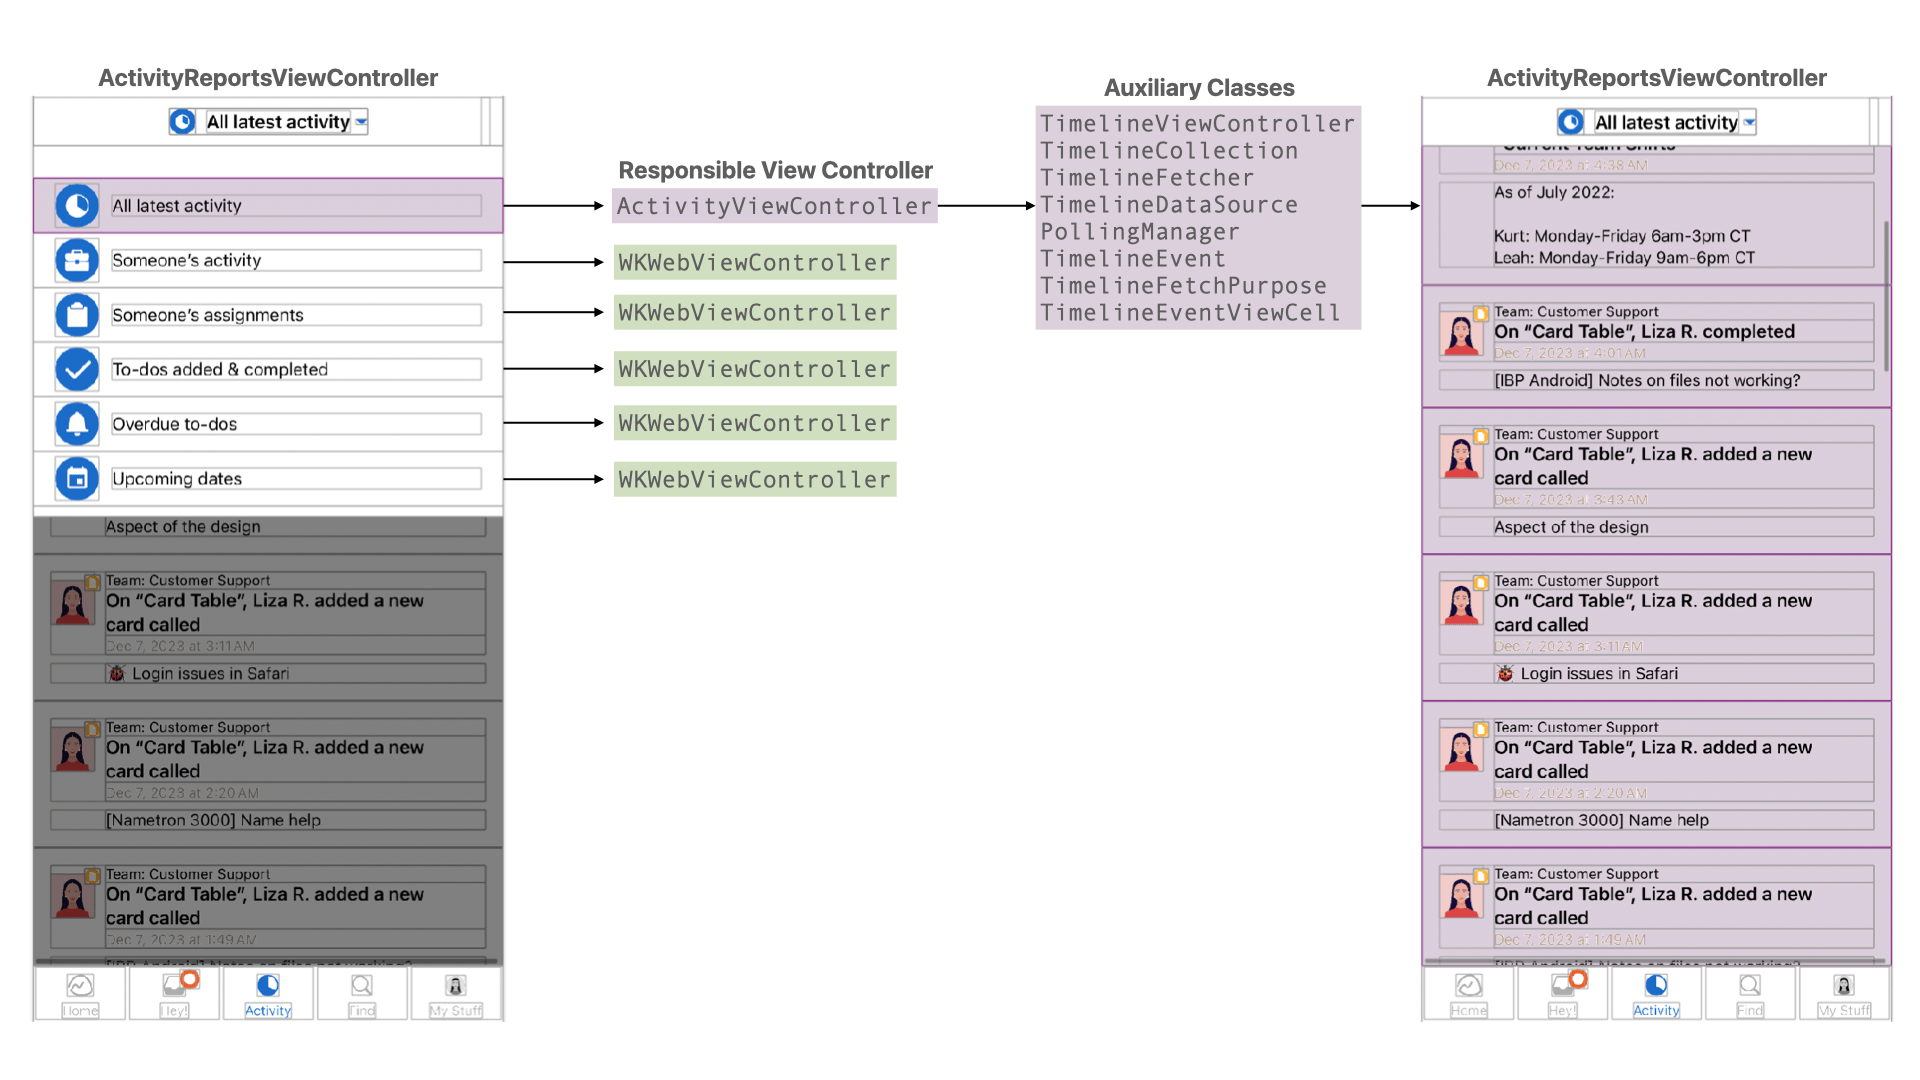Click Liza R.'s avatar on Login issues in Safari card, right screen
The height and width of the screenshot is (1080, 1920).
[x=1461, y=603]
